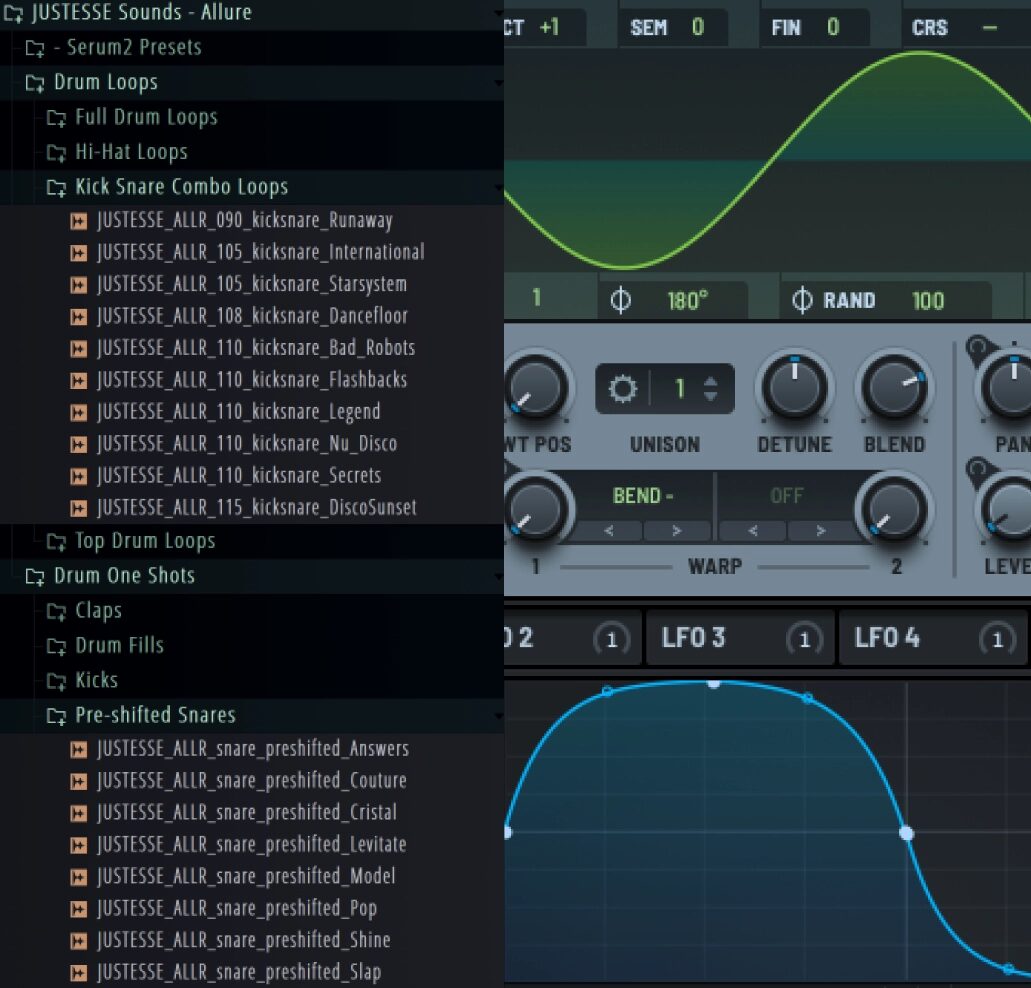
Task: Open the OFF warp 2 mode menu
Action: pos(786,495)
